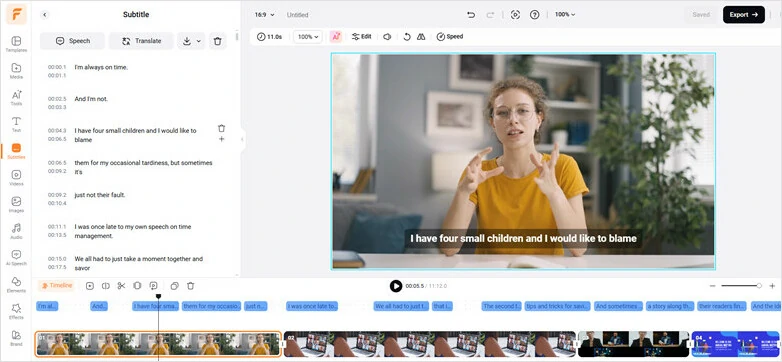This screenshot has width=782, height=362.
Task: Duplicate the clip using the copy icon
Action: [175, 286]
